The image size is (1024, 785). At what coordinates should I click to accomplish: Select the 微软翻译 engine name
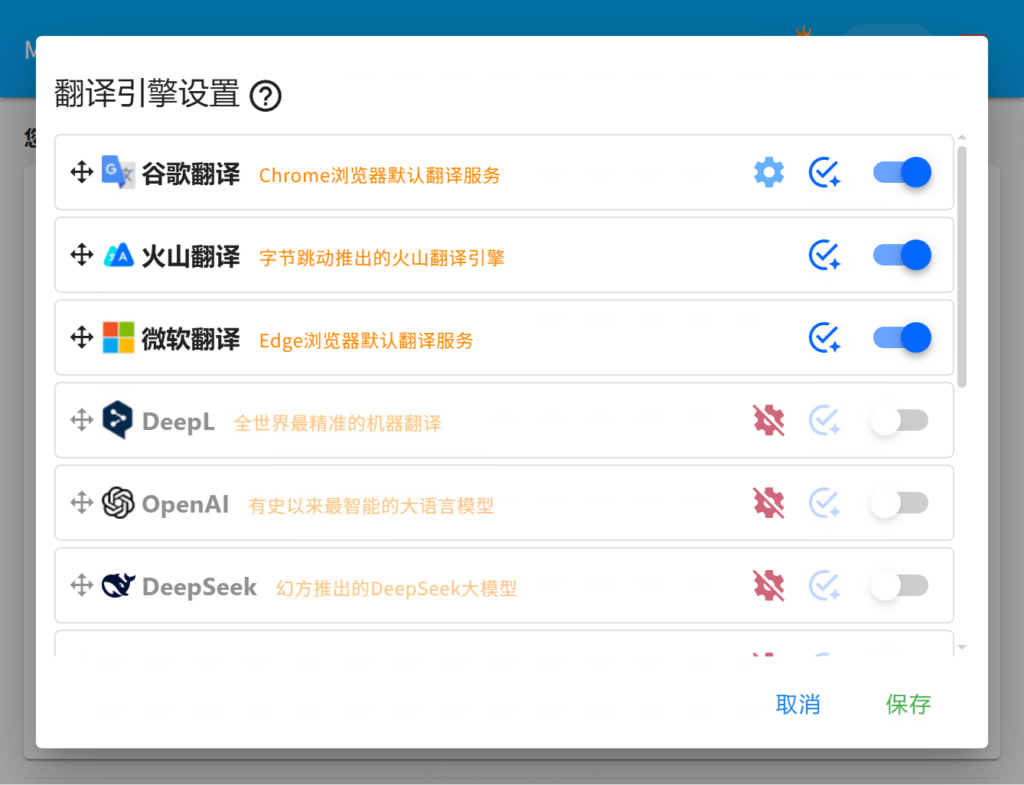[191, 340]
